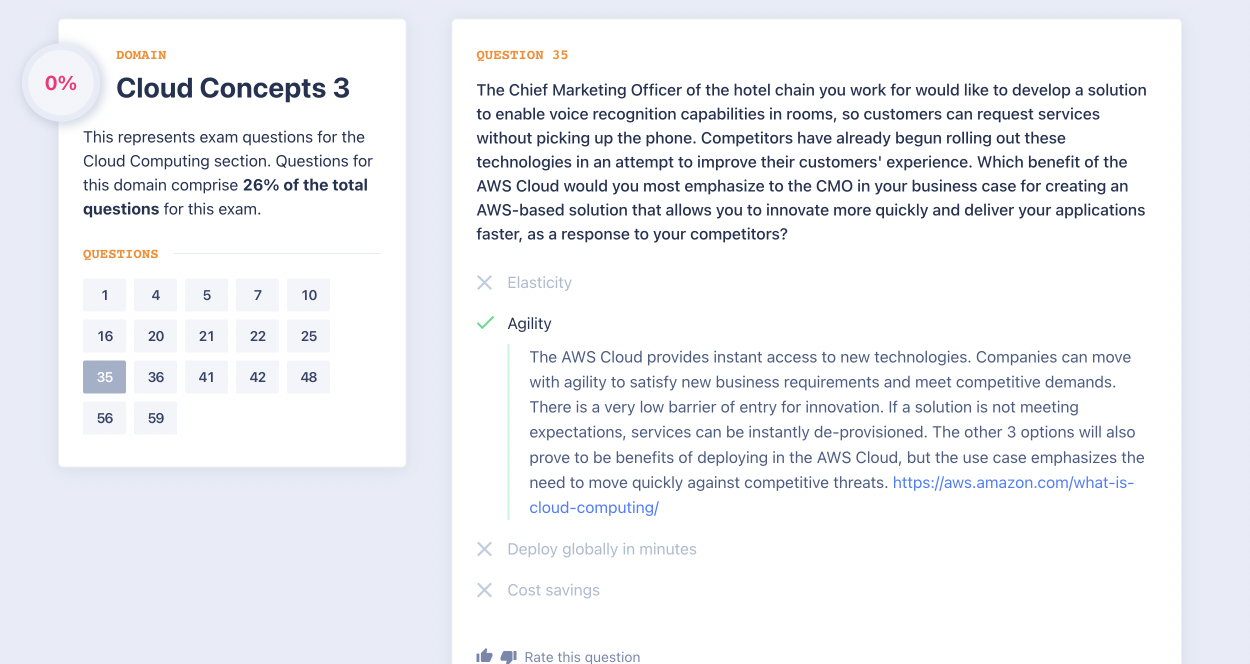Select the Elasticity answer option
This screenshot has width=1250, height=664.
539,283
